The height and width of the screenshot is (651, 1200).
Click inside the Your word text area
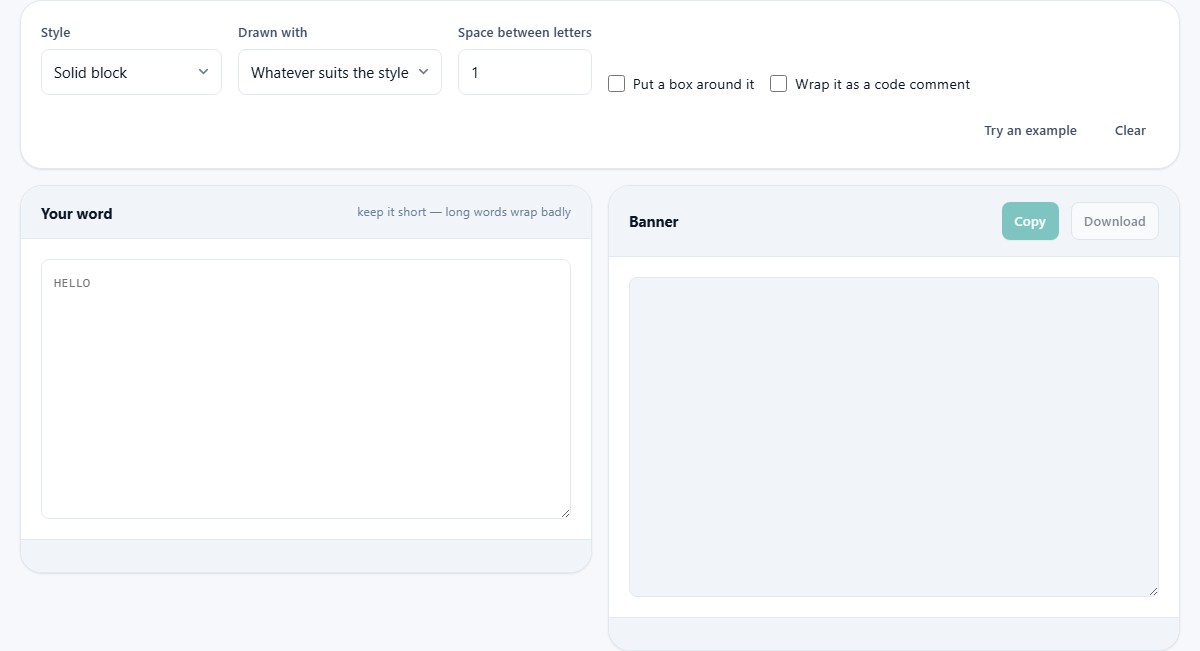306,389
